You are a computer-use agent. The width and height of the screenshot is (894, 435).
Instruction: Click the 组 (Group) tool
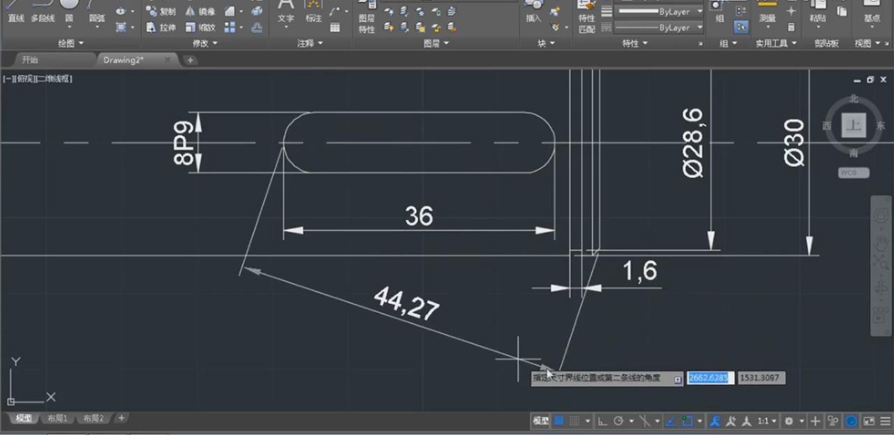[x=720, y=11]
